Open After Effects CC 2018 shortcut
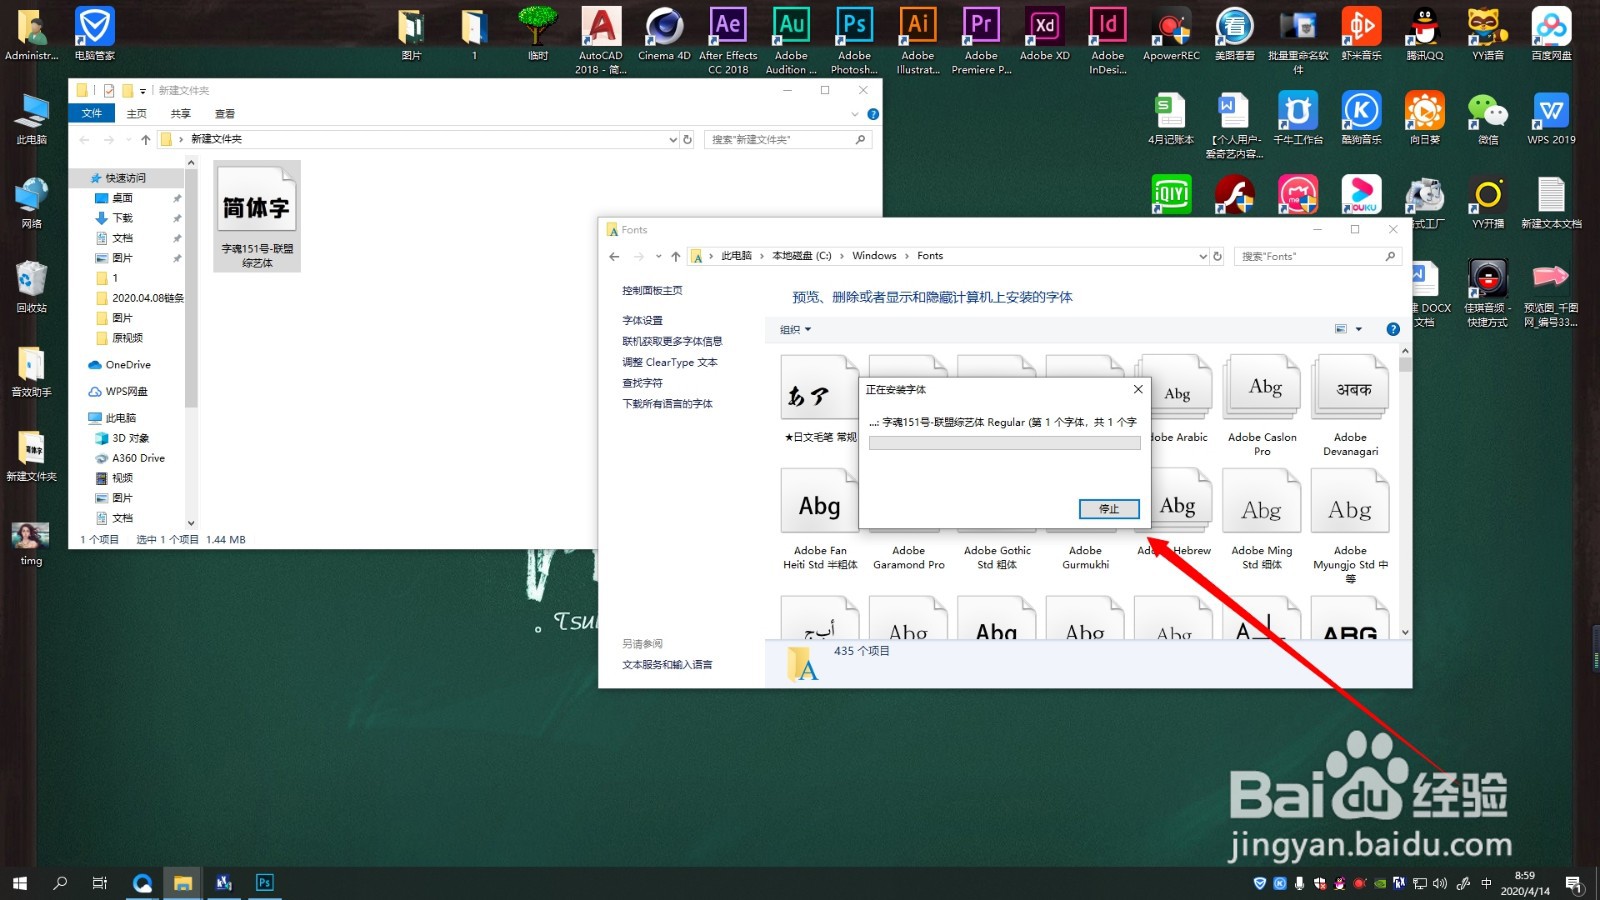 click(728, 41)
